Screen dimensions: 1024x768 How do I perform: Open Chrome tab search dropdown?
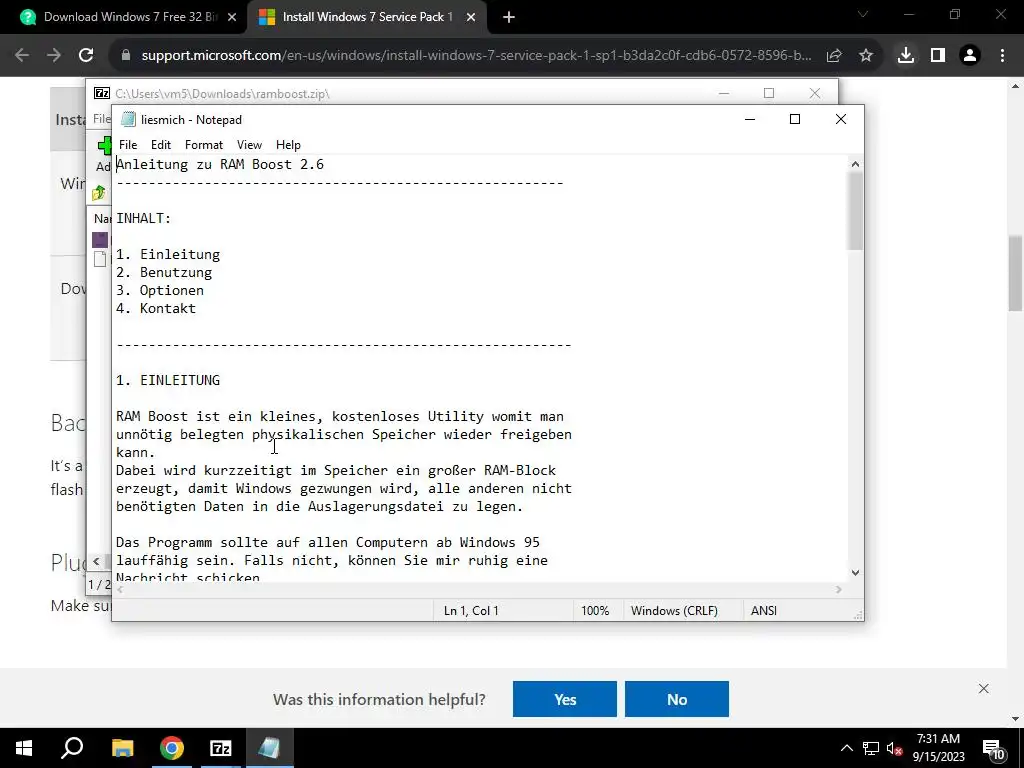click(863, 14)
